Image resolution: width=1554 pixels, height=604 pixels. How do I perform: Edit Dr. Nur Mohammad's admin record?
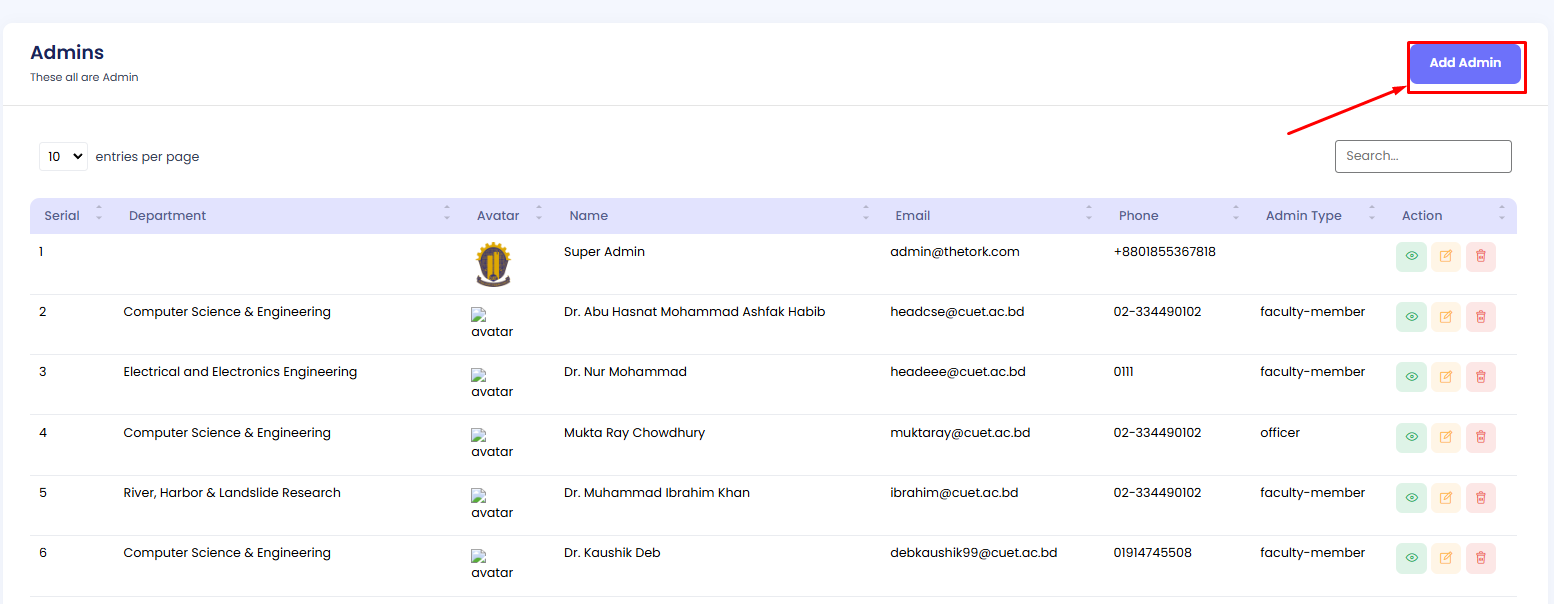click(x=1445, y=377)
